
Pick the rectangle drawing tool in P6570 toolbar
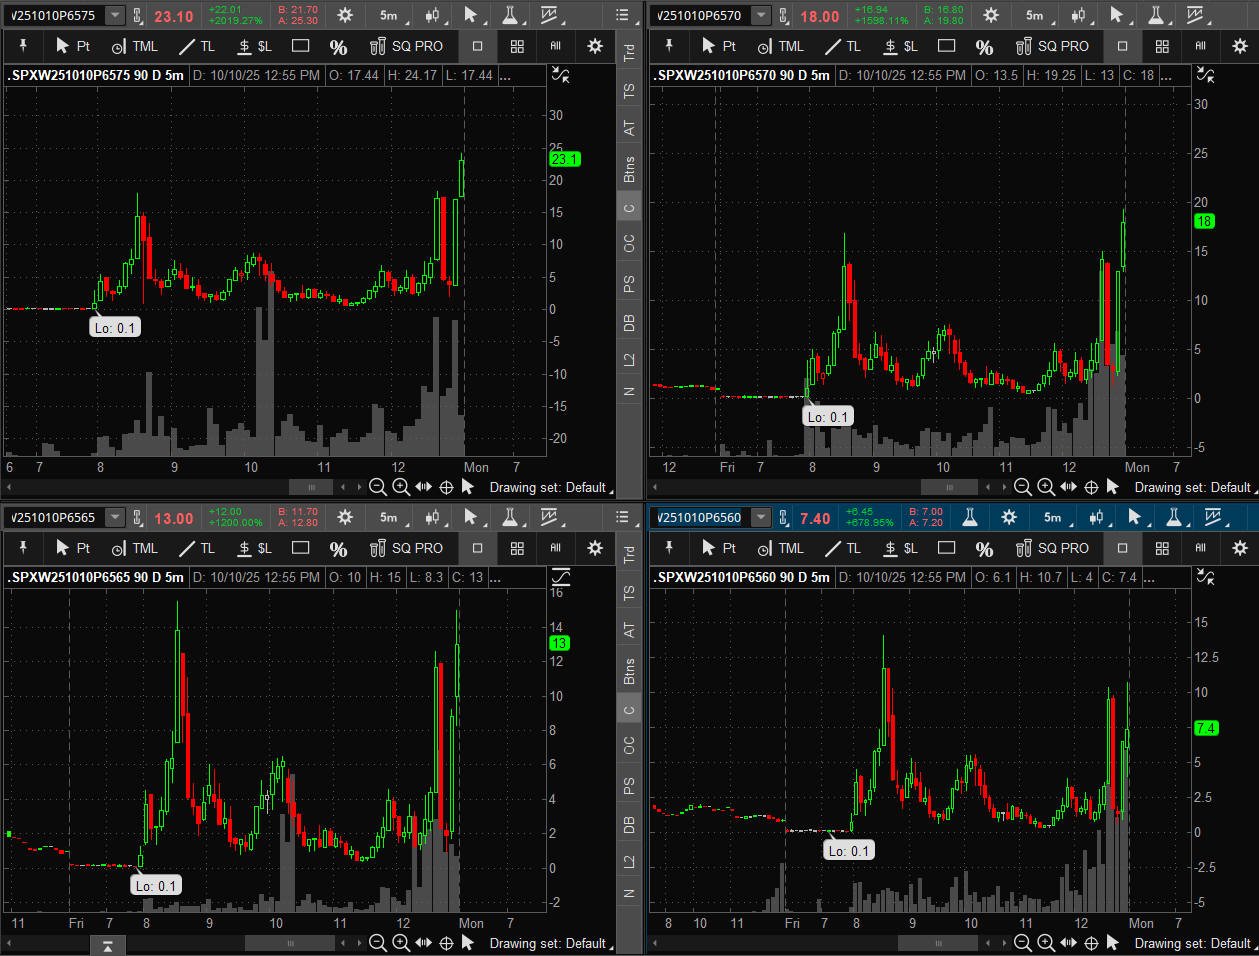pos(946,46)
